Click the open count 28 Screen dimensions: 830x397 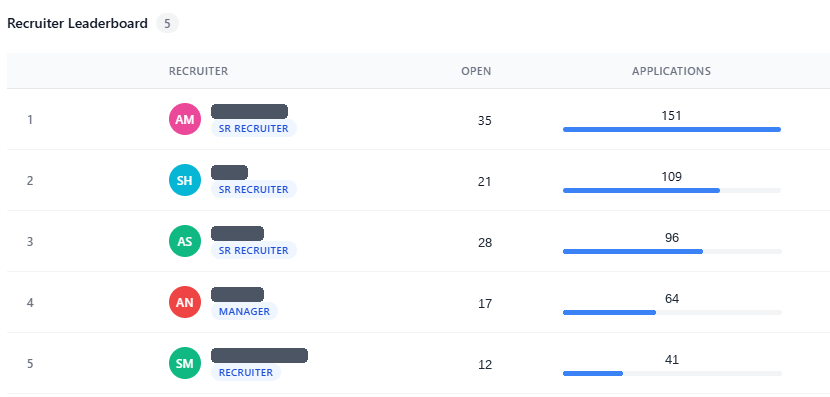tap(484, 242)
